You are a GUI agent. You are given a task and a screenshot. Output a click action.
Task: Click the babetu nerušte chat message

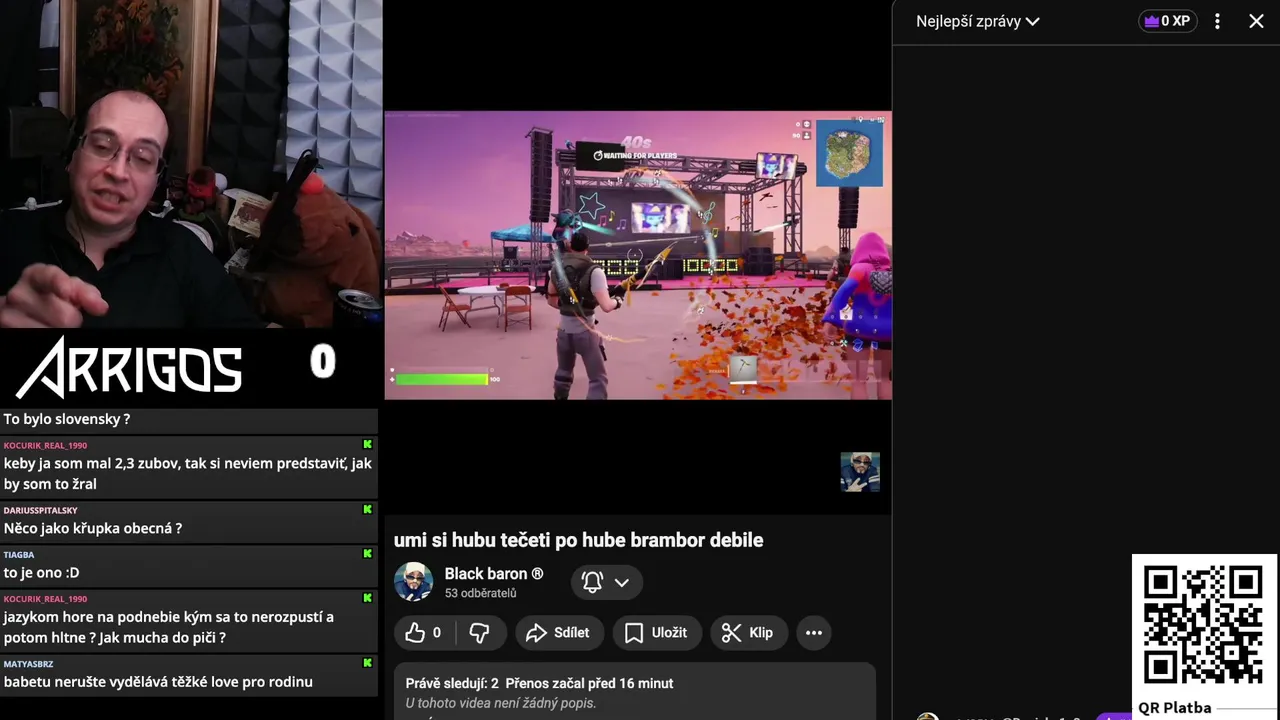click(158, 682)
